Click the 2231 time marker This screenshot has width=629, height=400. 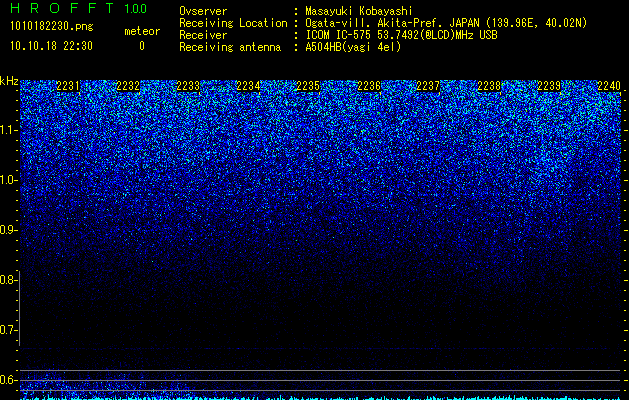pyautogui.click(x=68, y=86)
